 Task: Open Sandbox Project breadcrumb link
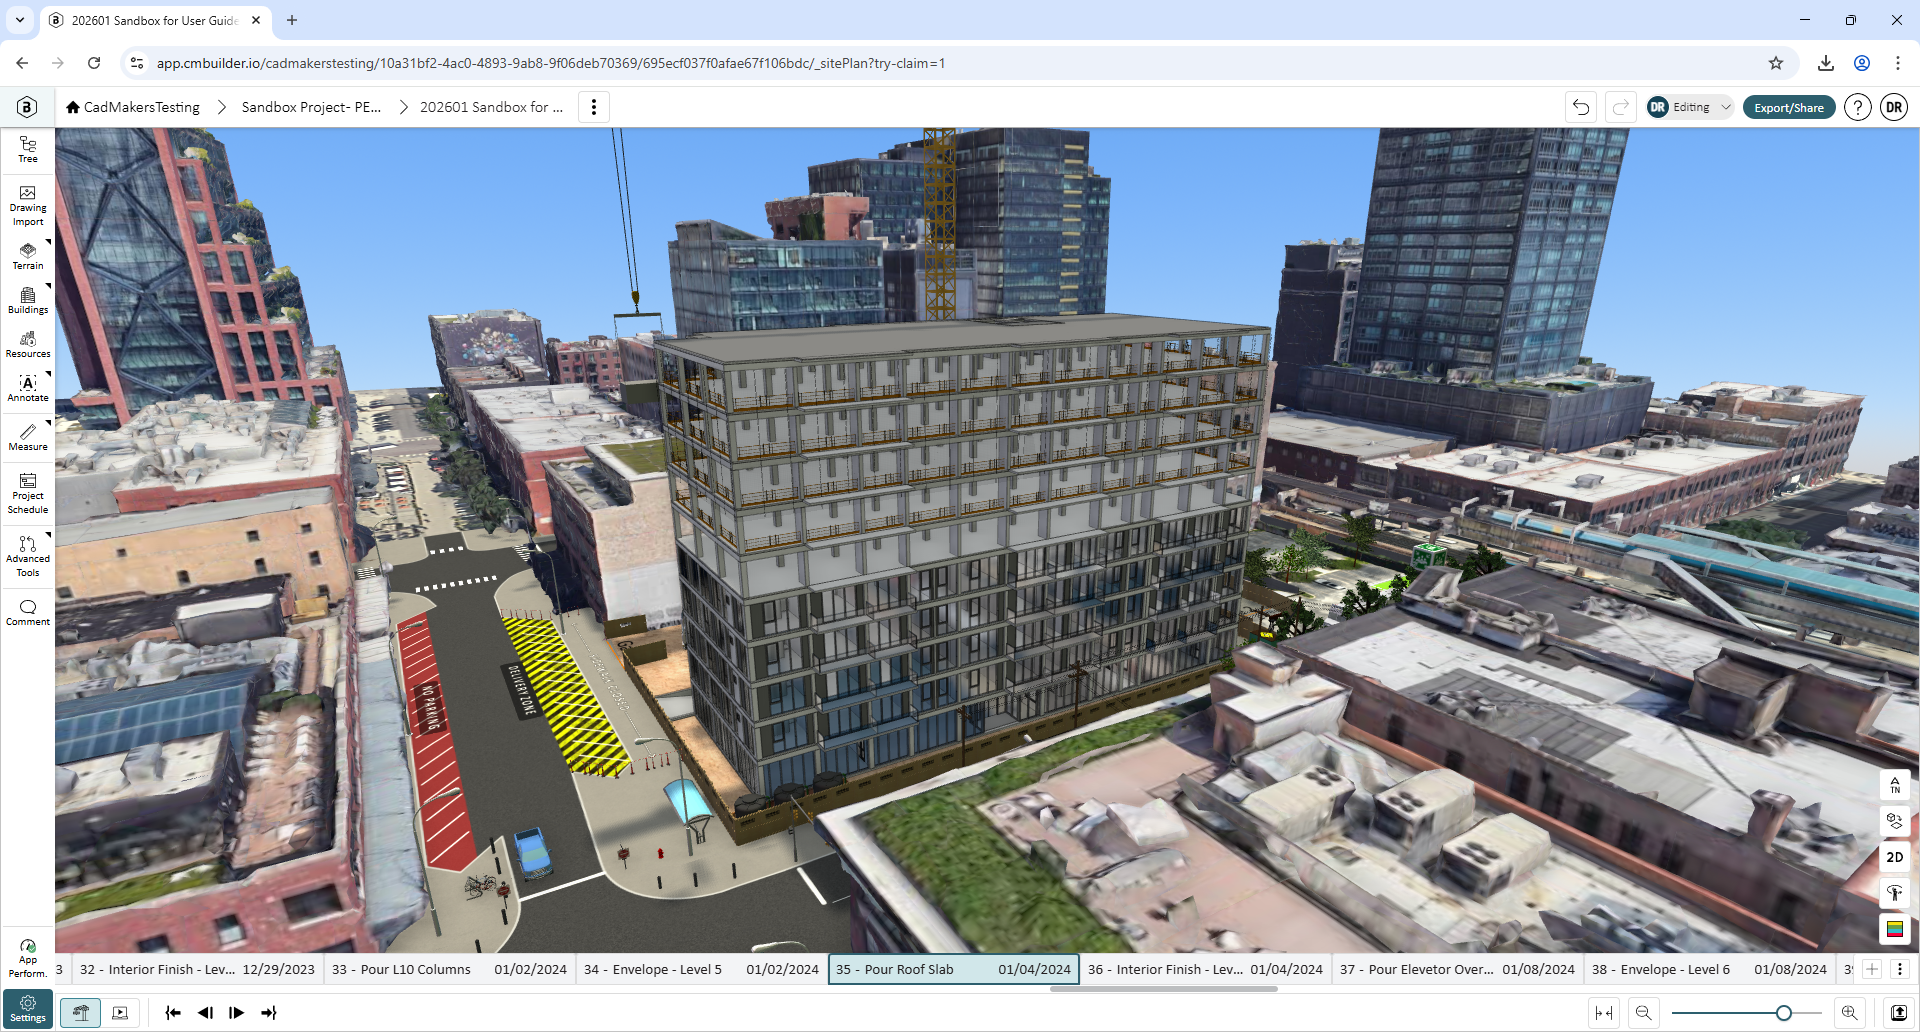[311, 107]
